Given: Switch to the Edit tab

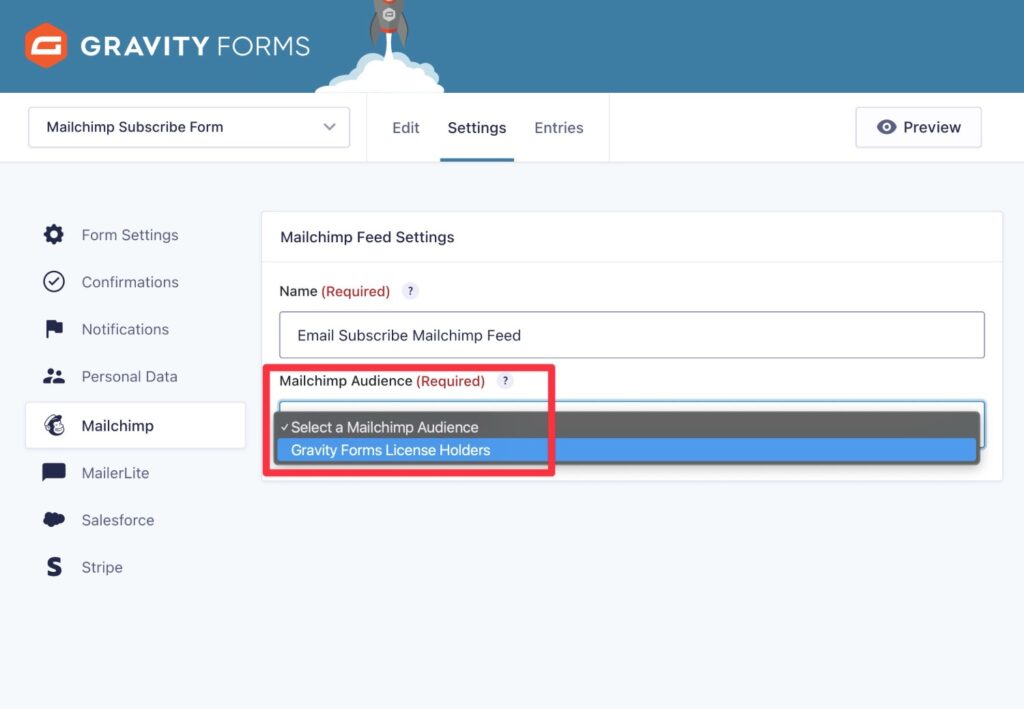Looking at the screenshot, I should [x=405, y=127].
